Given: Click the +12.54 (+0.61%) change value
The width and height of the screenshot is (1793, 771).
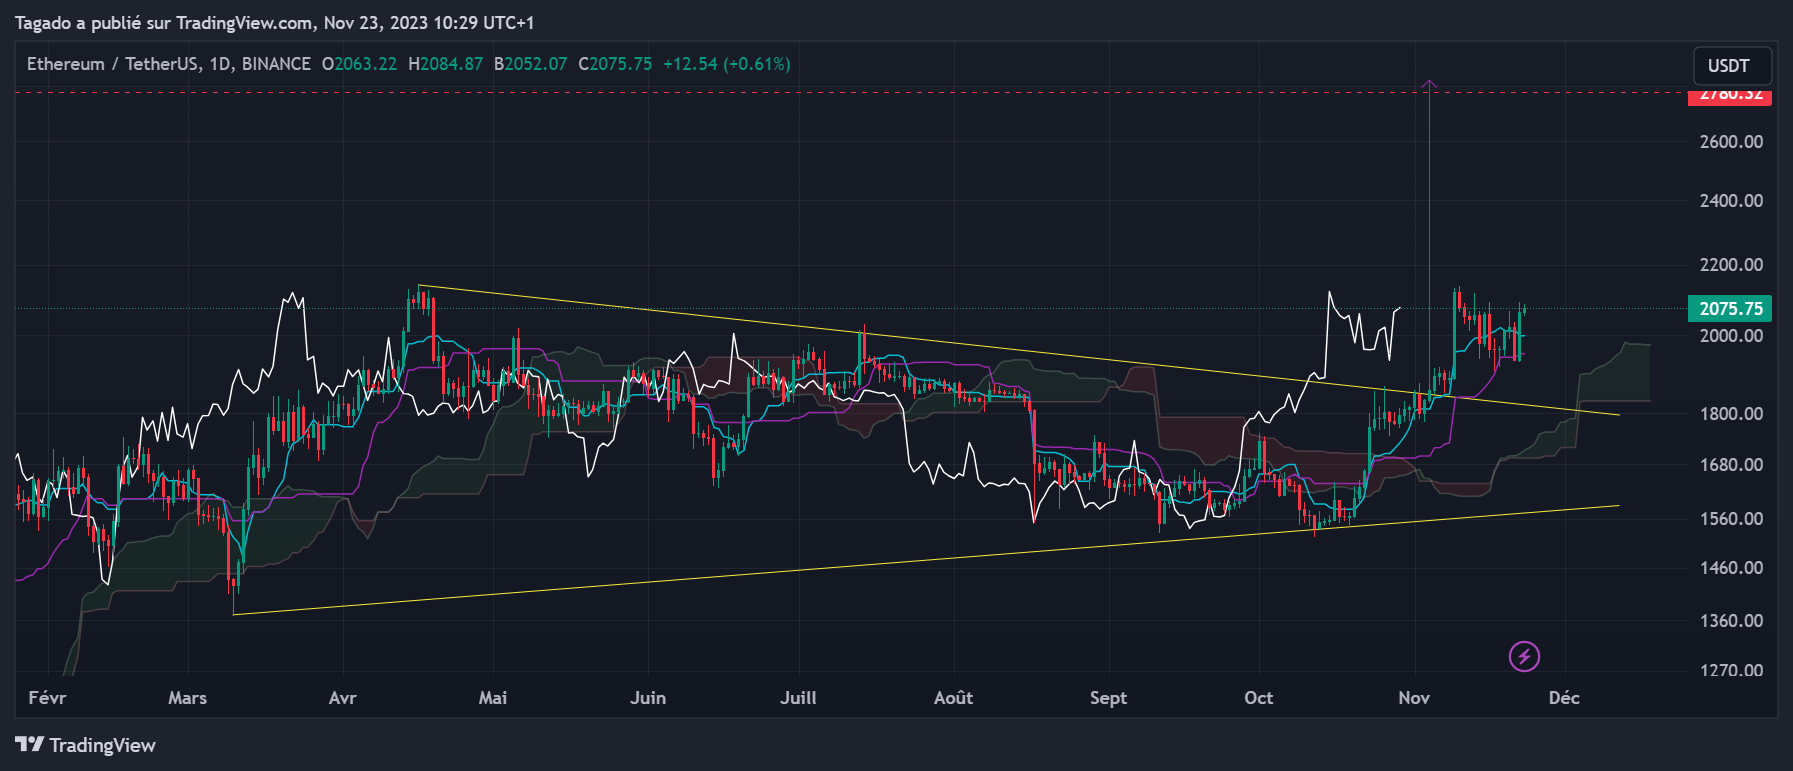Looking at the screenshot, I should point(727,64).
